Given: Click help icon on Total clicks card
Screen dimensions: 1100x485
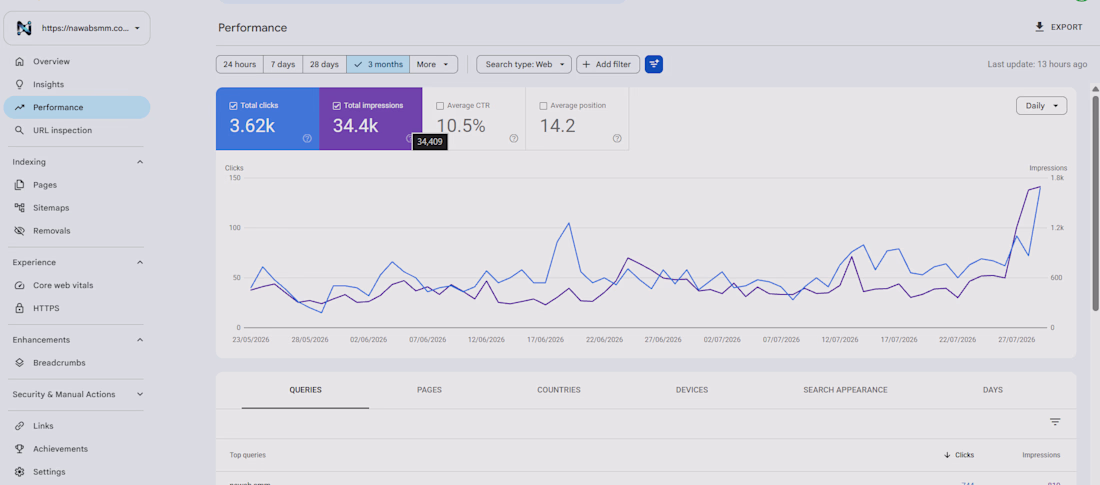Looking at the screenshot, I should point(307,138).
